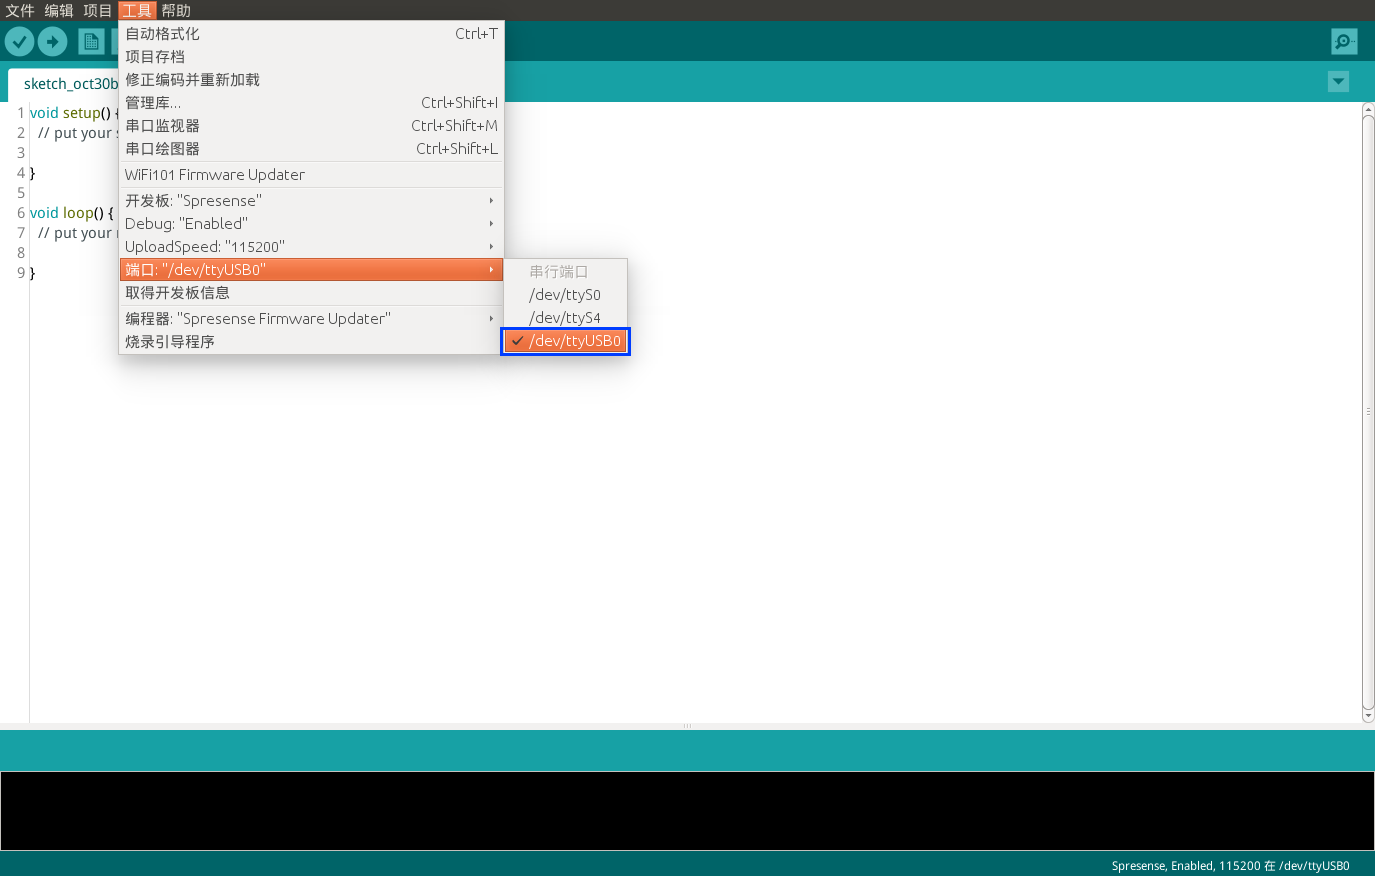
Task: Click the Verify checkmark icon
Action: (x=20, y=42)
